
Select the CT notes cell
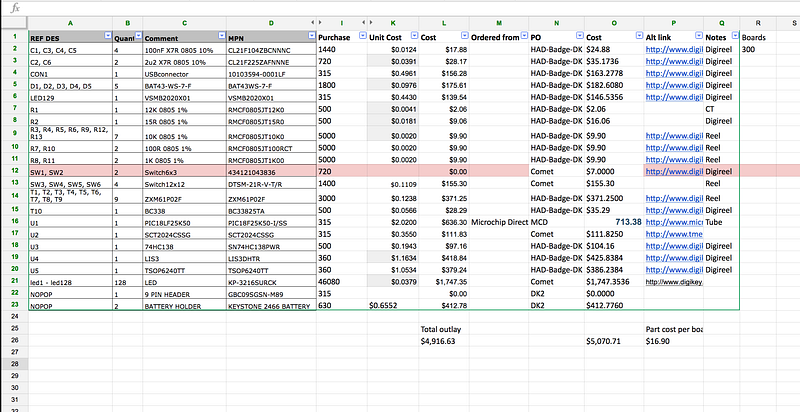pyautogui.click(x=722, y=109)
